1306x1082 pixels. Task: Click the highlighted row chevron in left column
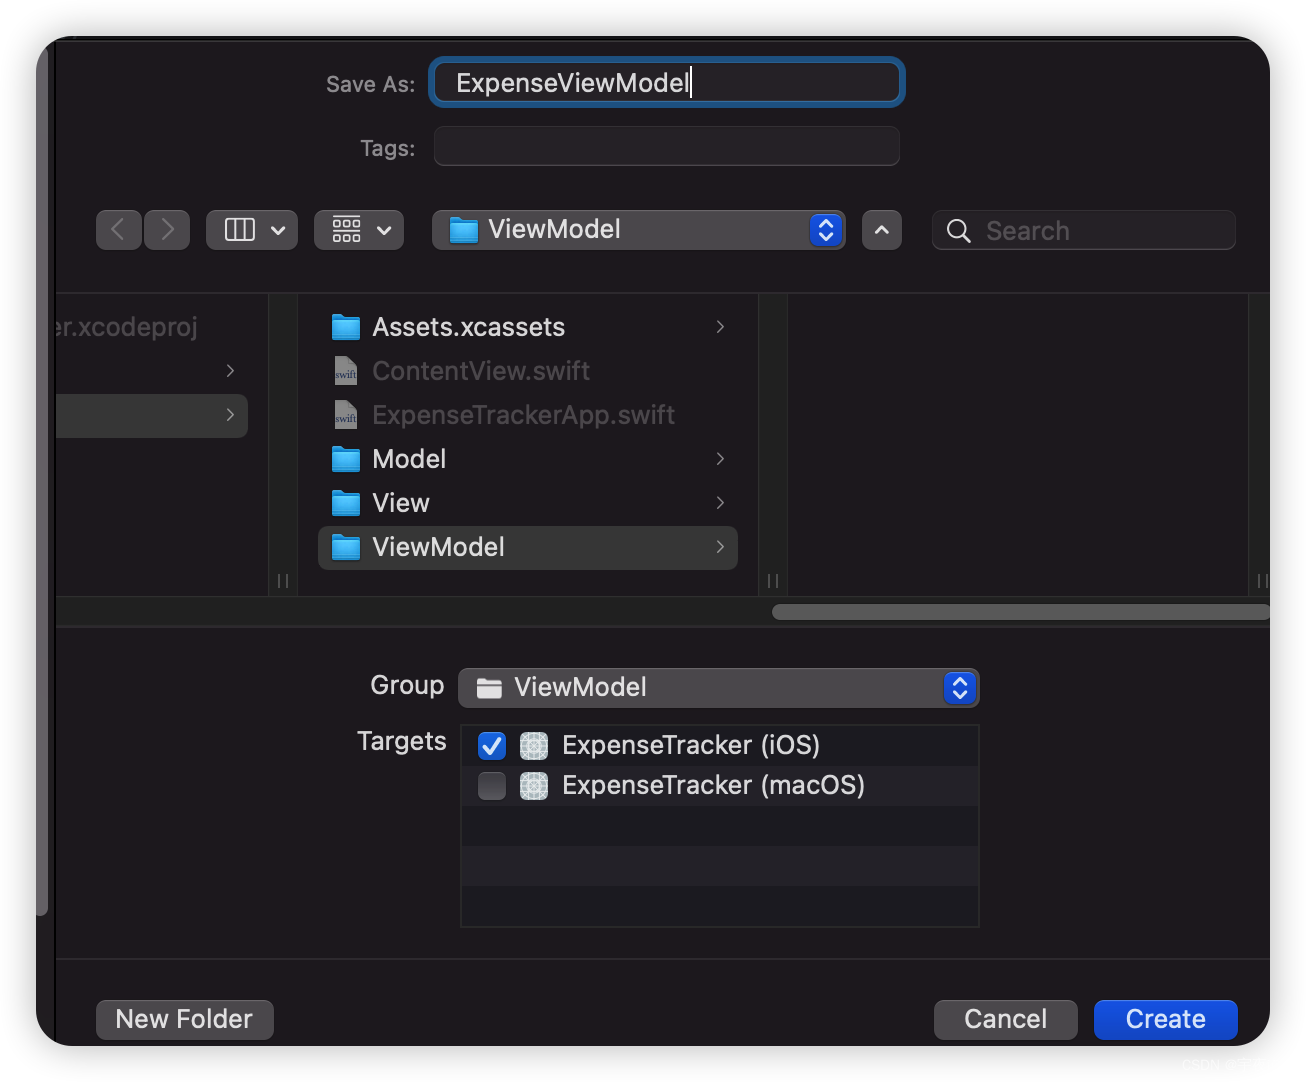click(x=230, y=415)
